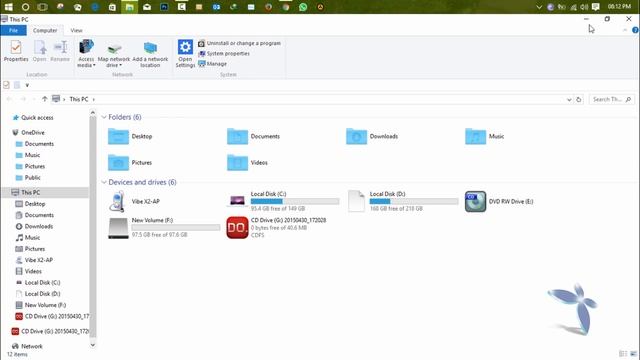This screenshot has height=360, width=640.
Task: Click the search box
Action: [x=611, y=99]
